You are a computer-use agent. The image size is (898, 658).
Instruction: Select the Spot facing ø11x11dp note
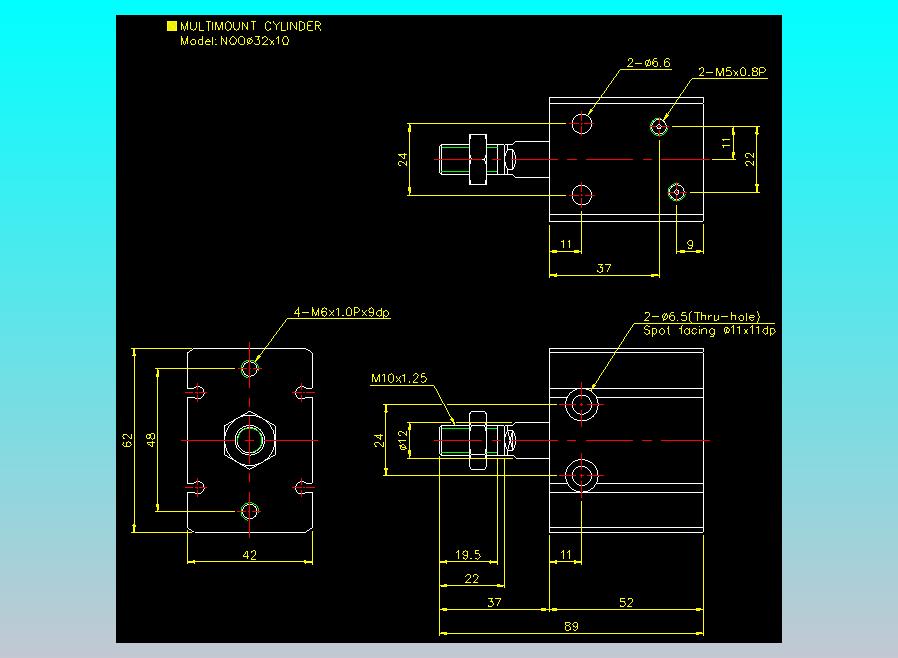tap(710, 330)
